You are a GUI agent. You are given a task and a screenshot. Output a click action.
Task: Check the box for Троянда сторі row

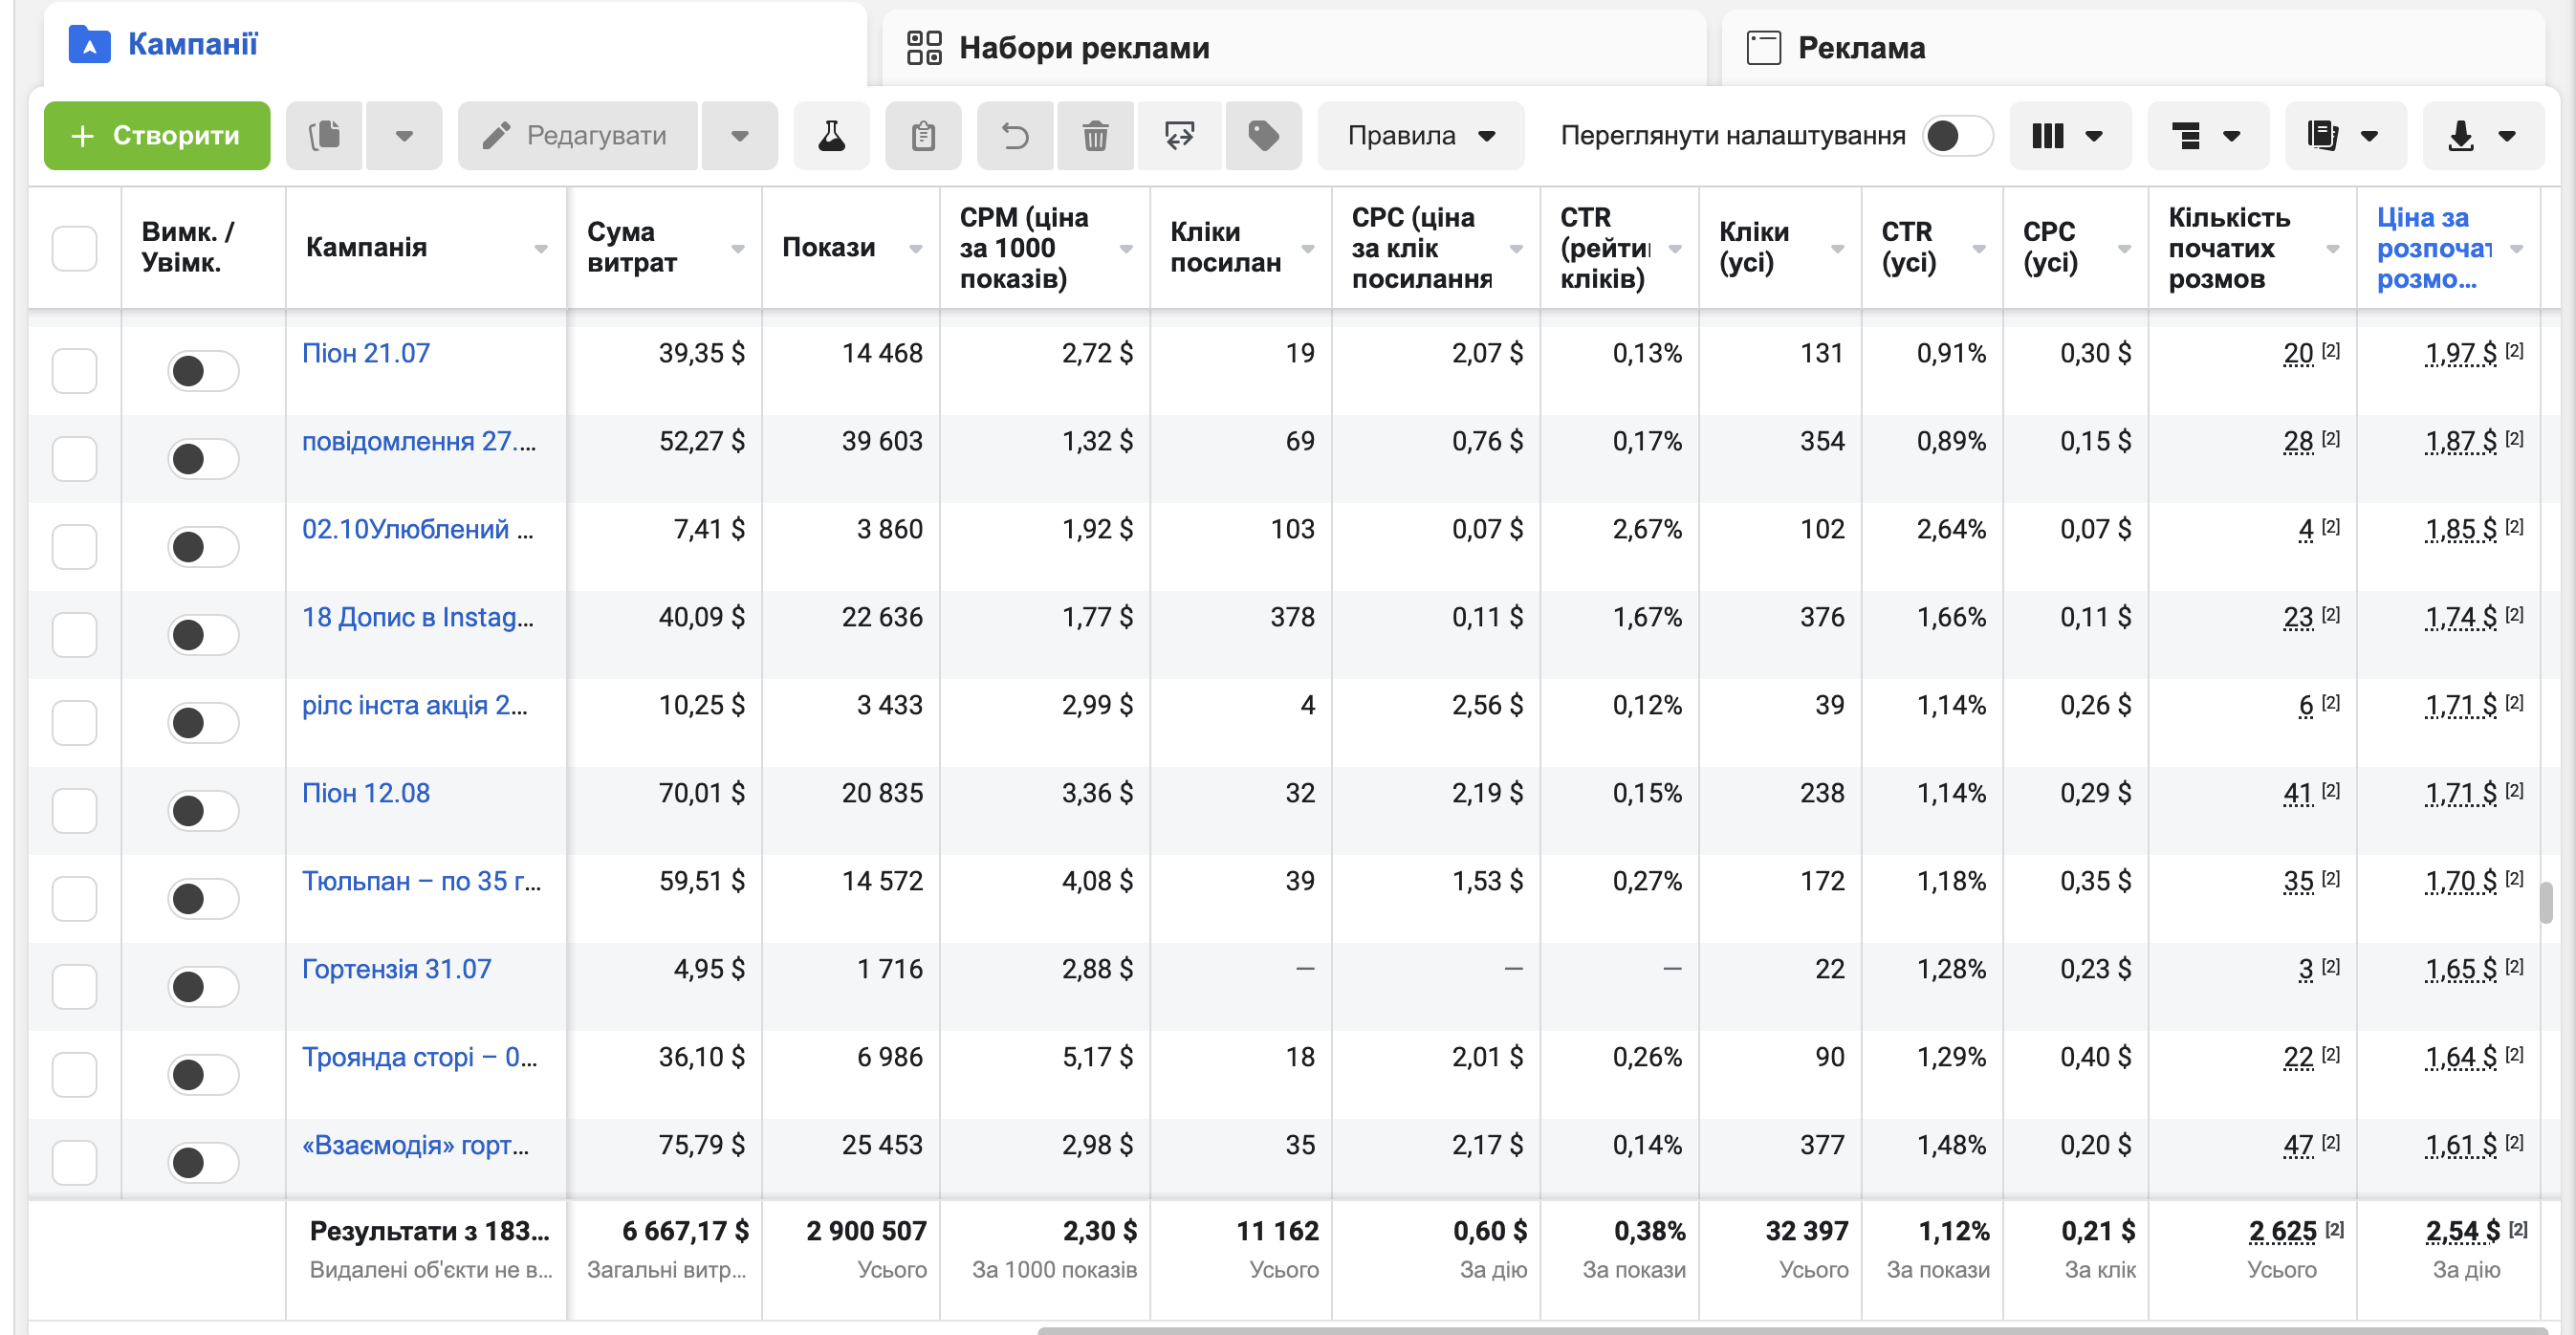tap(74, 1075)
